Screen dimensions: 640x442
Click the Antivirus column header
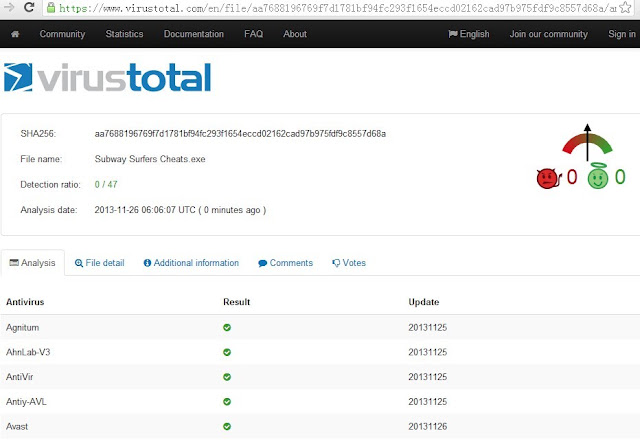pos(25,302)
